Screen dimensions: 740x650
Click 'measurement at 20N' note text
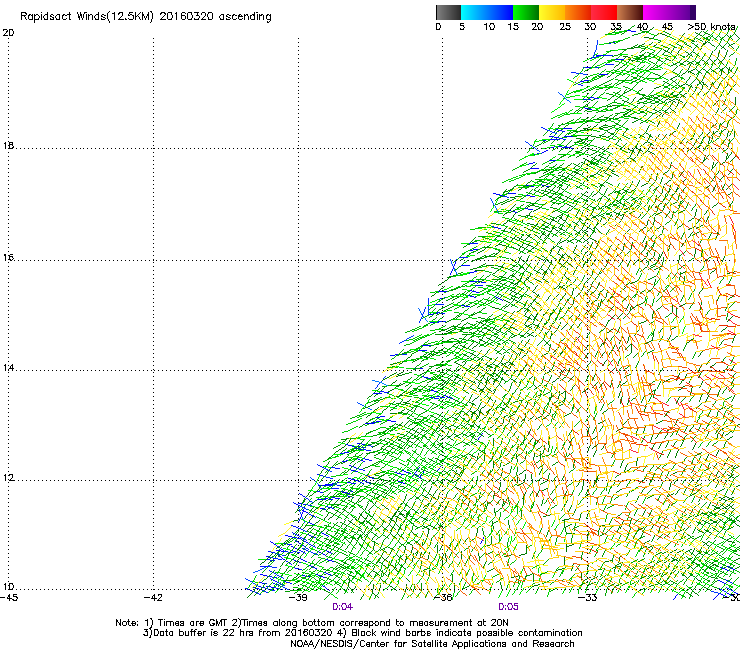pos(459,623)
